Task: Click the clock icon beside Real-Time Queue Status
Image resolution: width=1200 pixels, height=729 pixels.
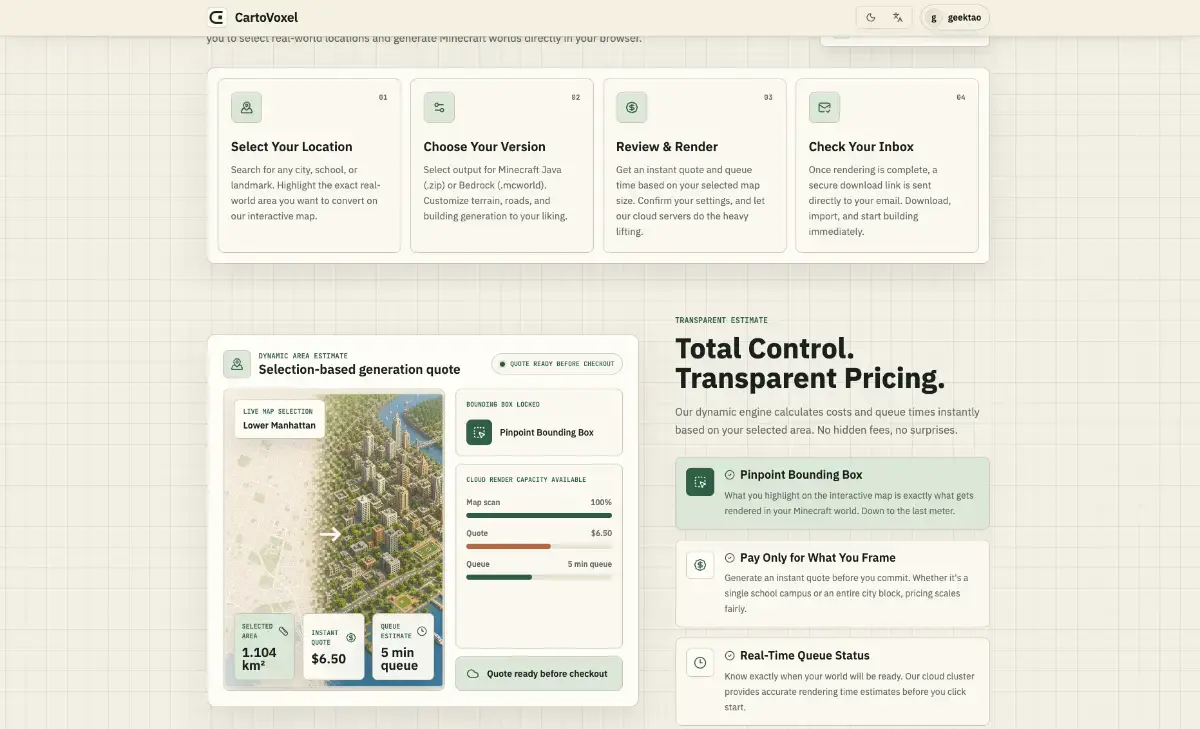Action: click(700, 662)
